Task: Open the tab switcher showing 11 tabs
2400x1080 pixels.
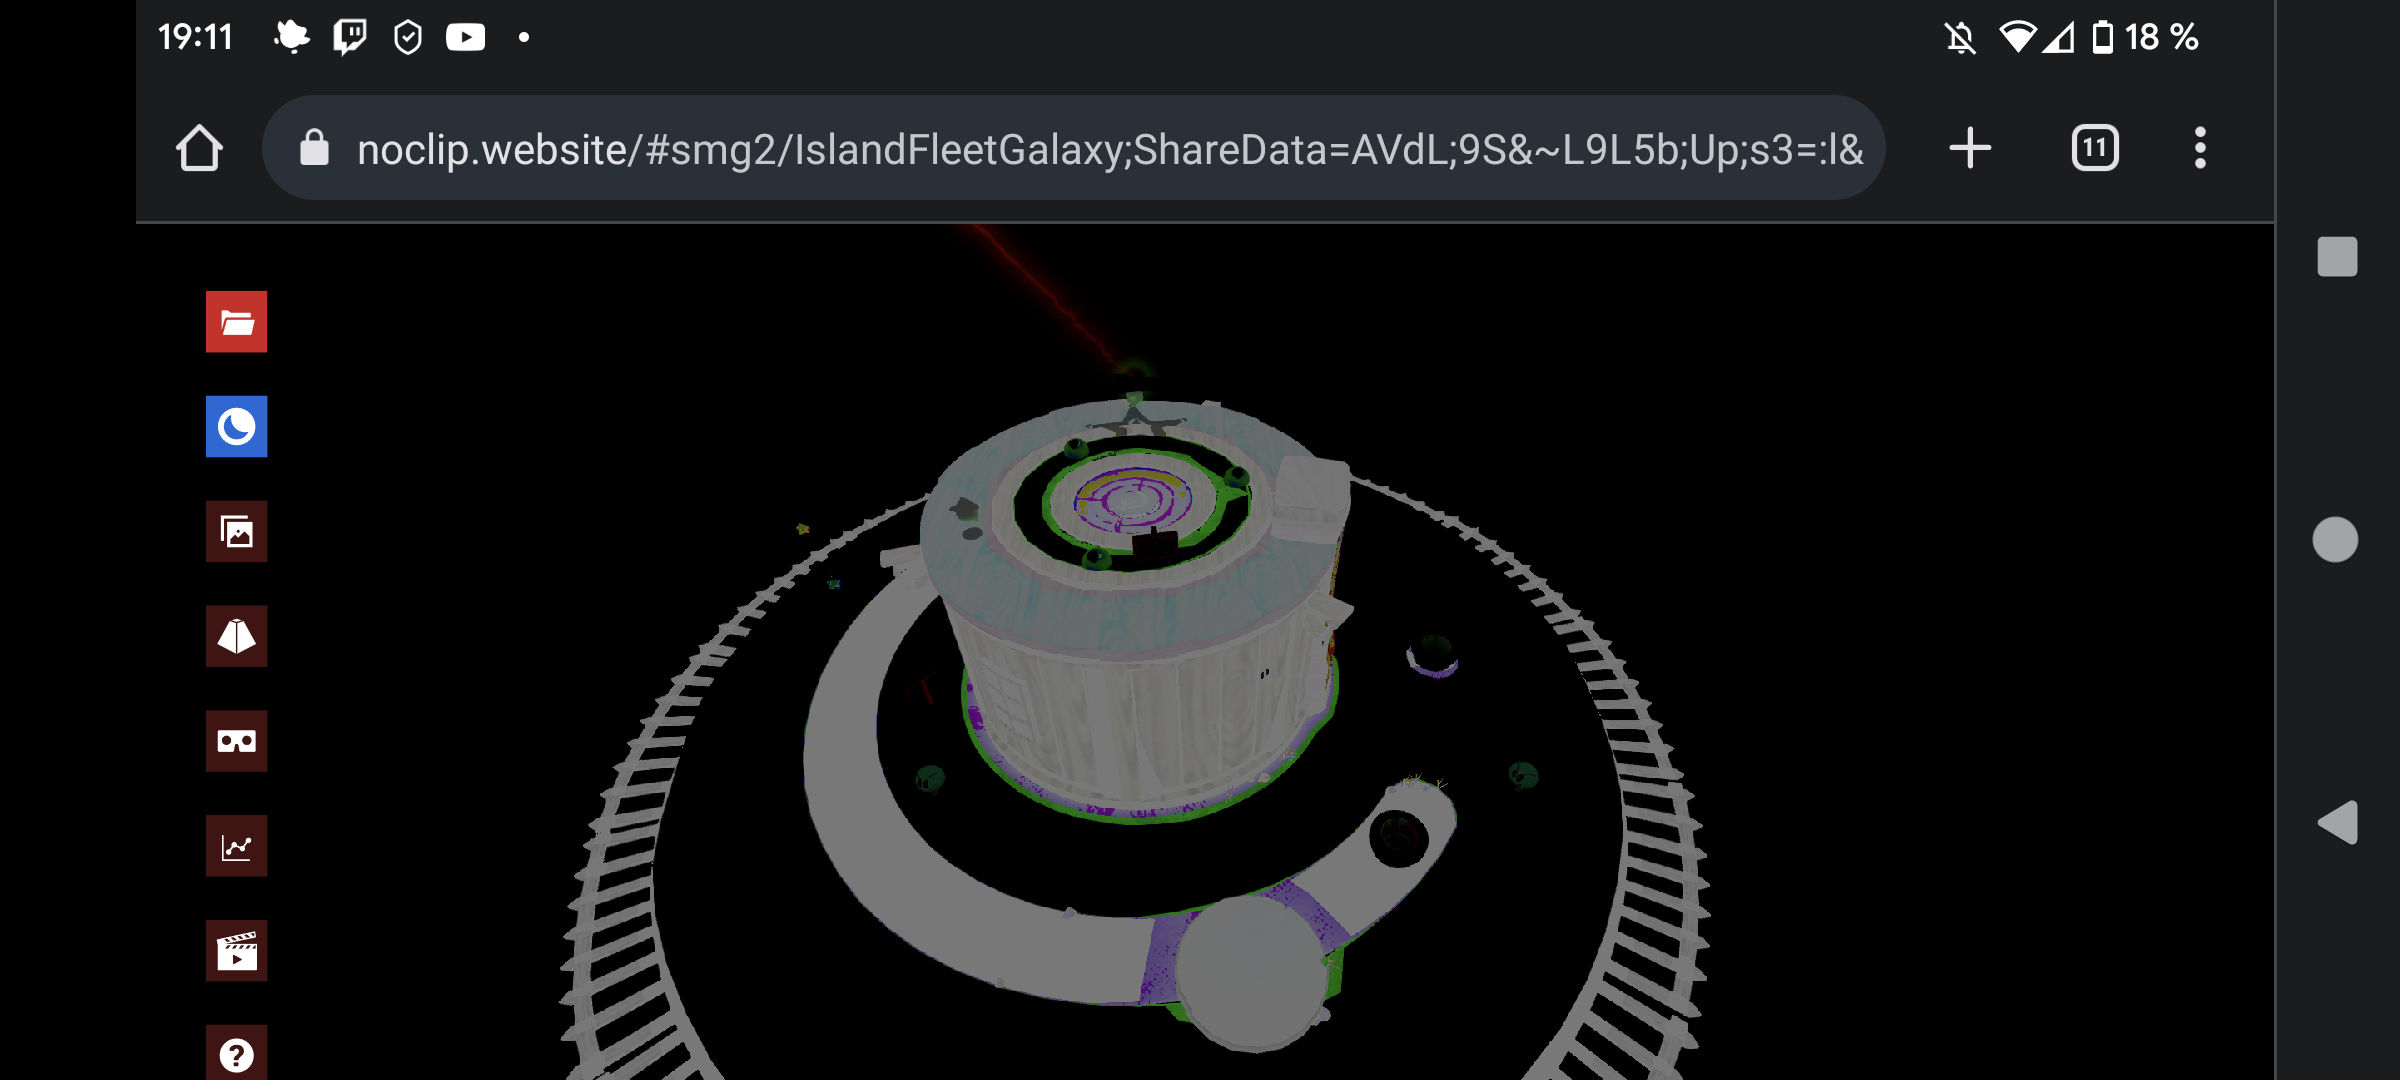Action: 2094,146
